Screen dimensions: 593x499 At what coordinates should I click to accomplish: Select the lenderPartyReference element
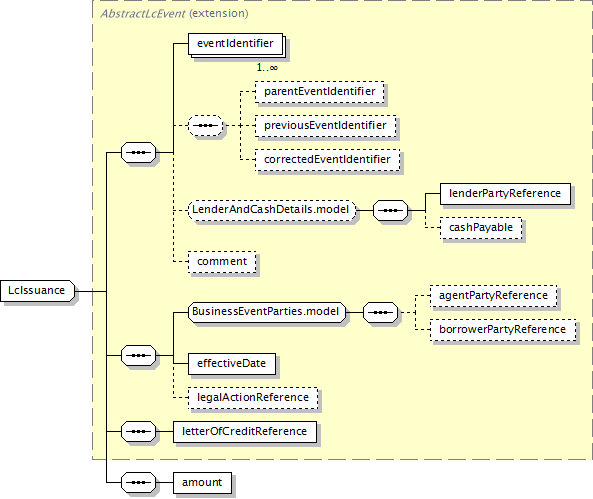coord(505,194)
